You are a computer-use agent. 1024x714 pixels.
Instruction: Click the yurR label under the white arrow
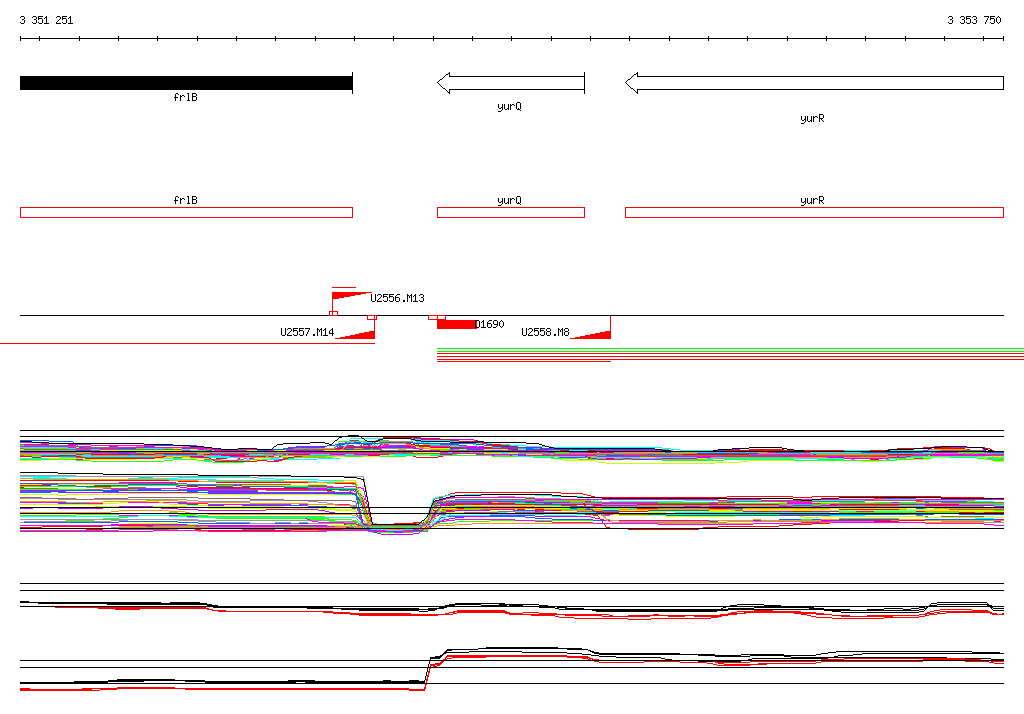[812, 118]
